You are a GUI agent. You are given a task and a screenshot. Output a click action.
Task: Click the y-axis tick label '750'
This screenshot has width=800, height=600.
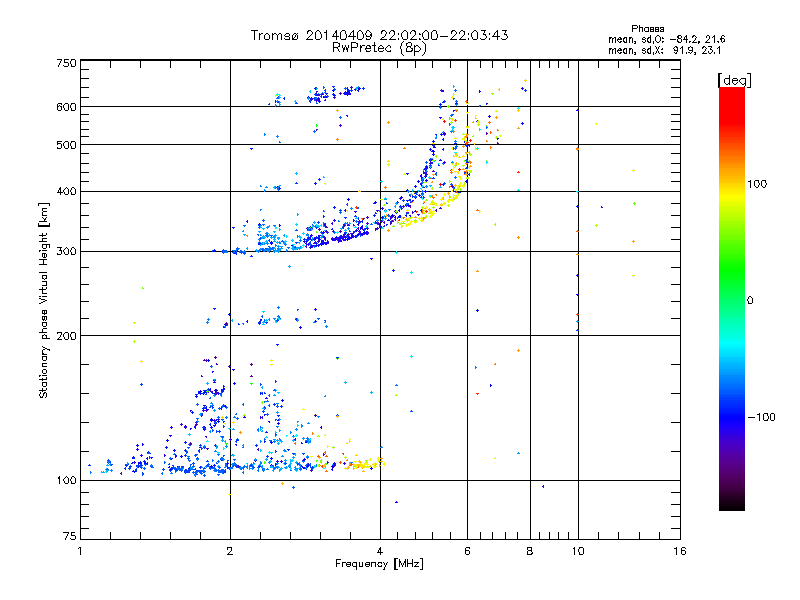click(x=66, y=63)
